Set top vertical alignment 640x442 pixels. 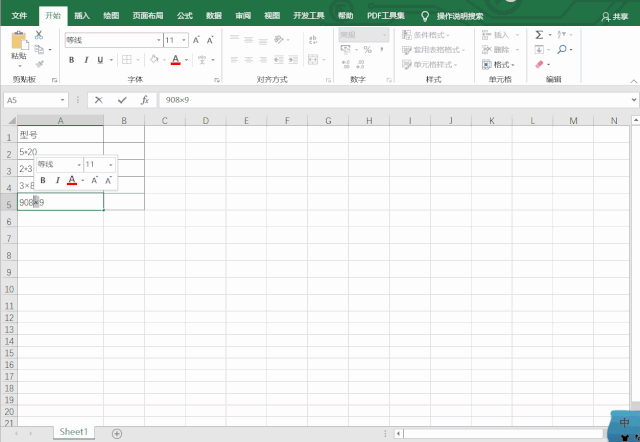pyautogui.click(x=234, y=38)
